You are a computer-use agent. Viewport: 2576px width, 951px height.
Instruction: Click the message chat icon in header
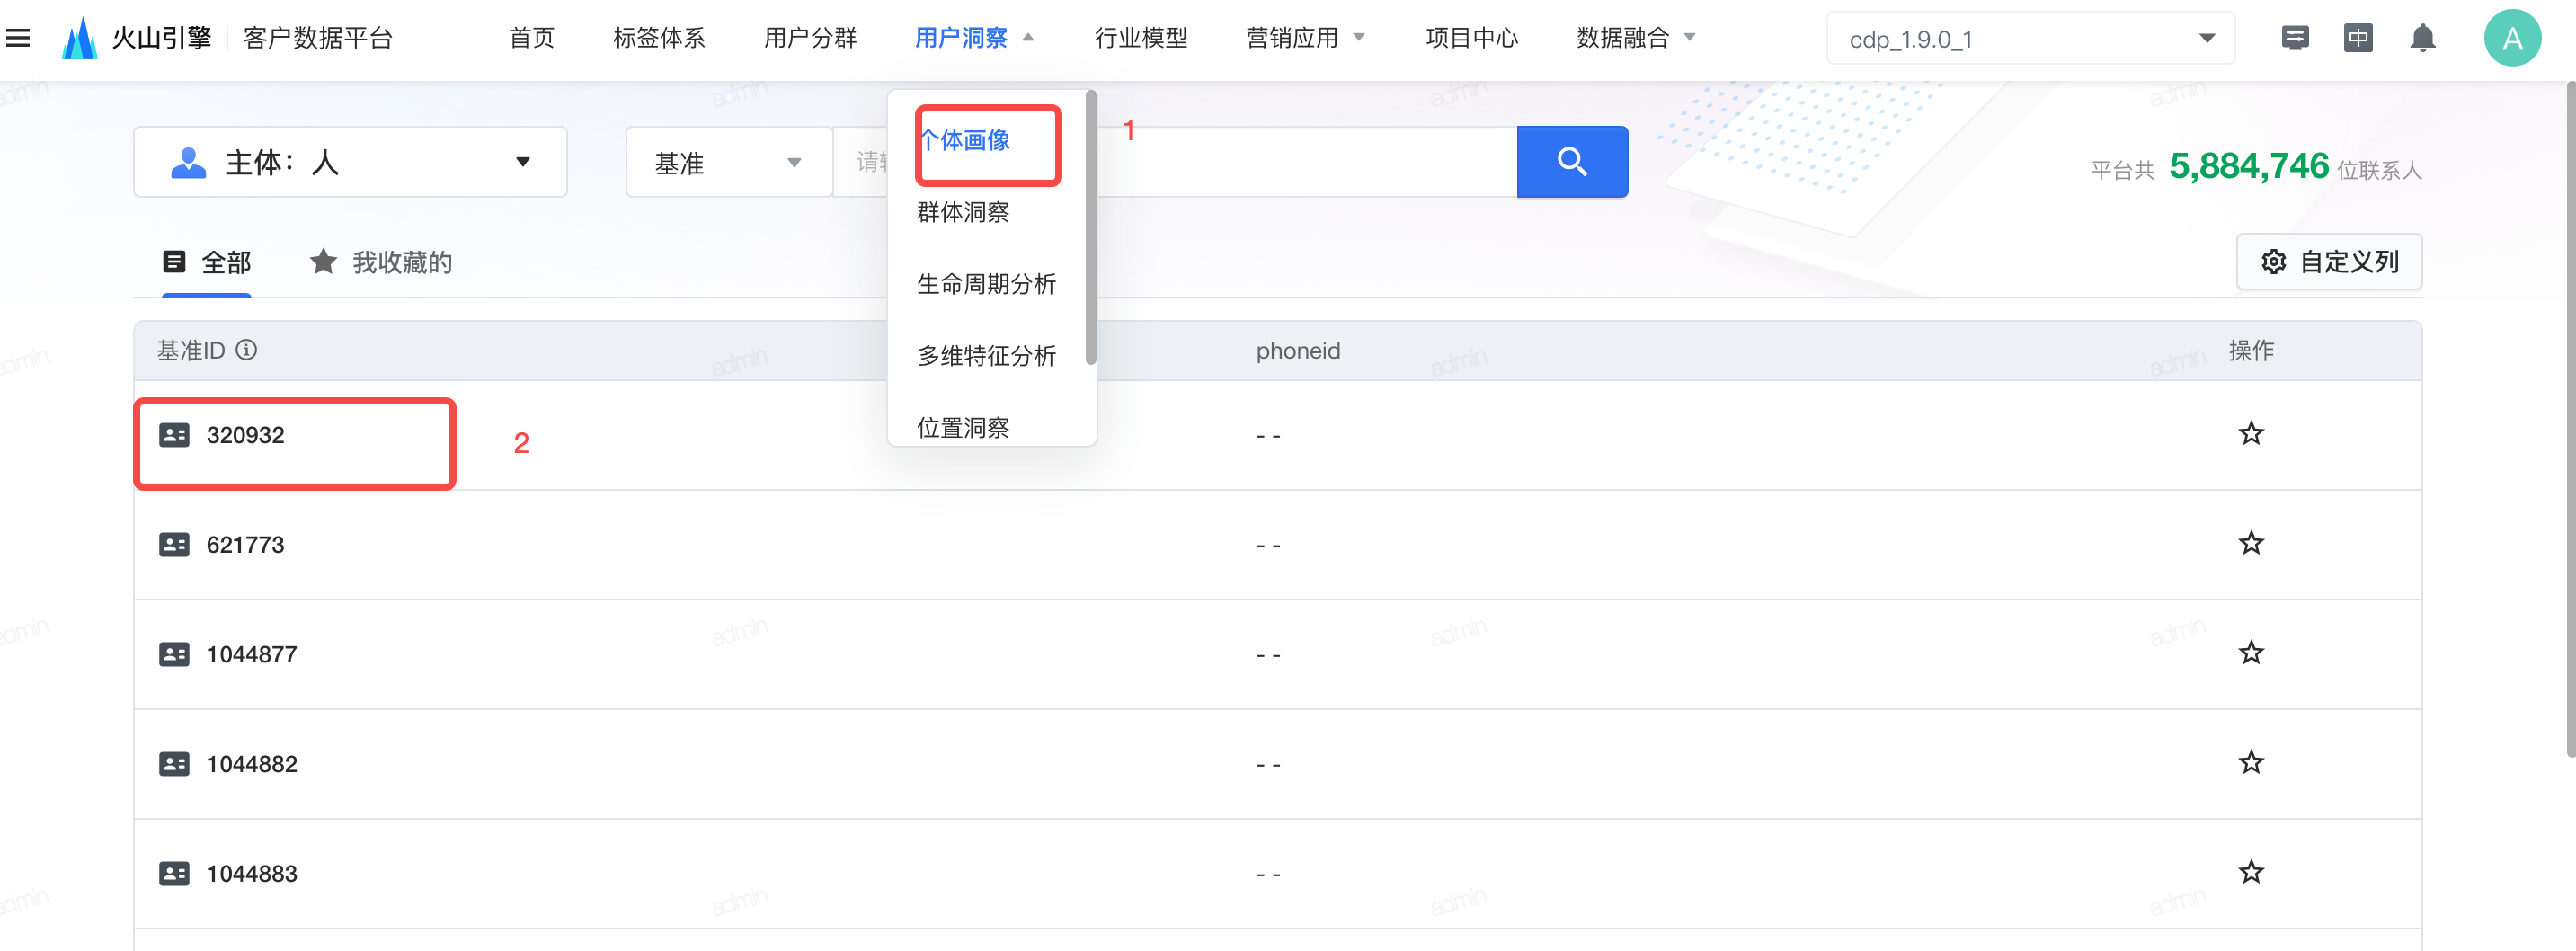point(2294,39)
